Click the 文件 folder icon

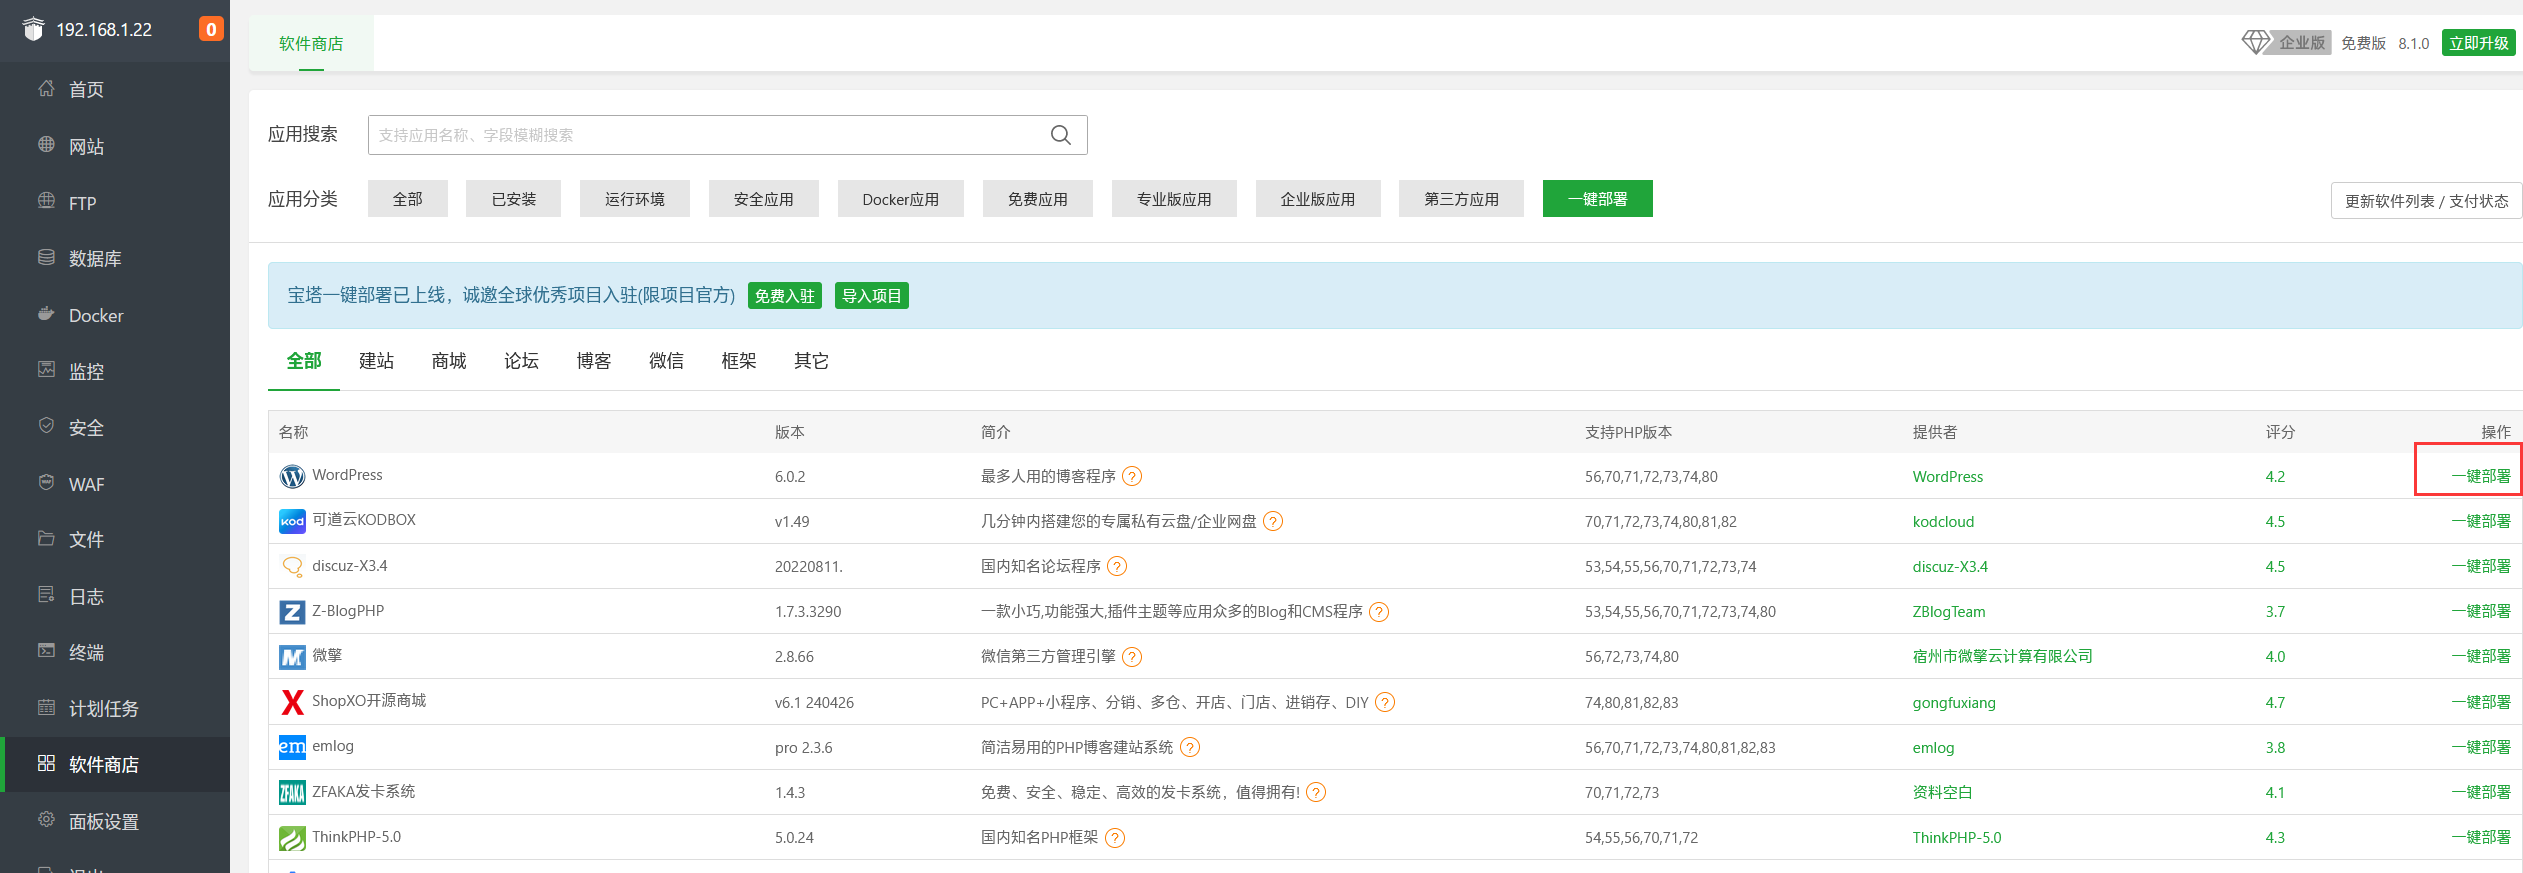click(46, 538)
